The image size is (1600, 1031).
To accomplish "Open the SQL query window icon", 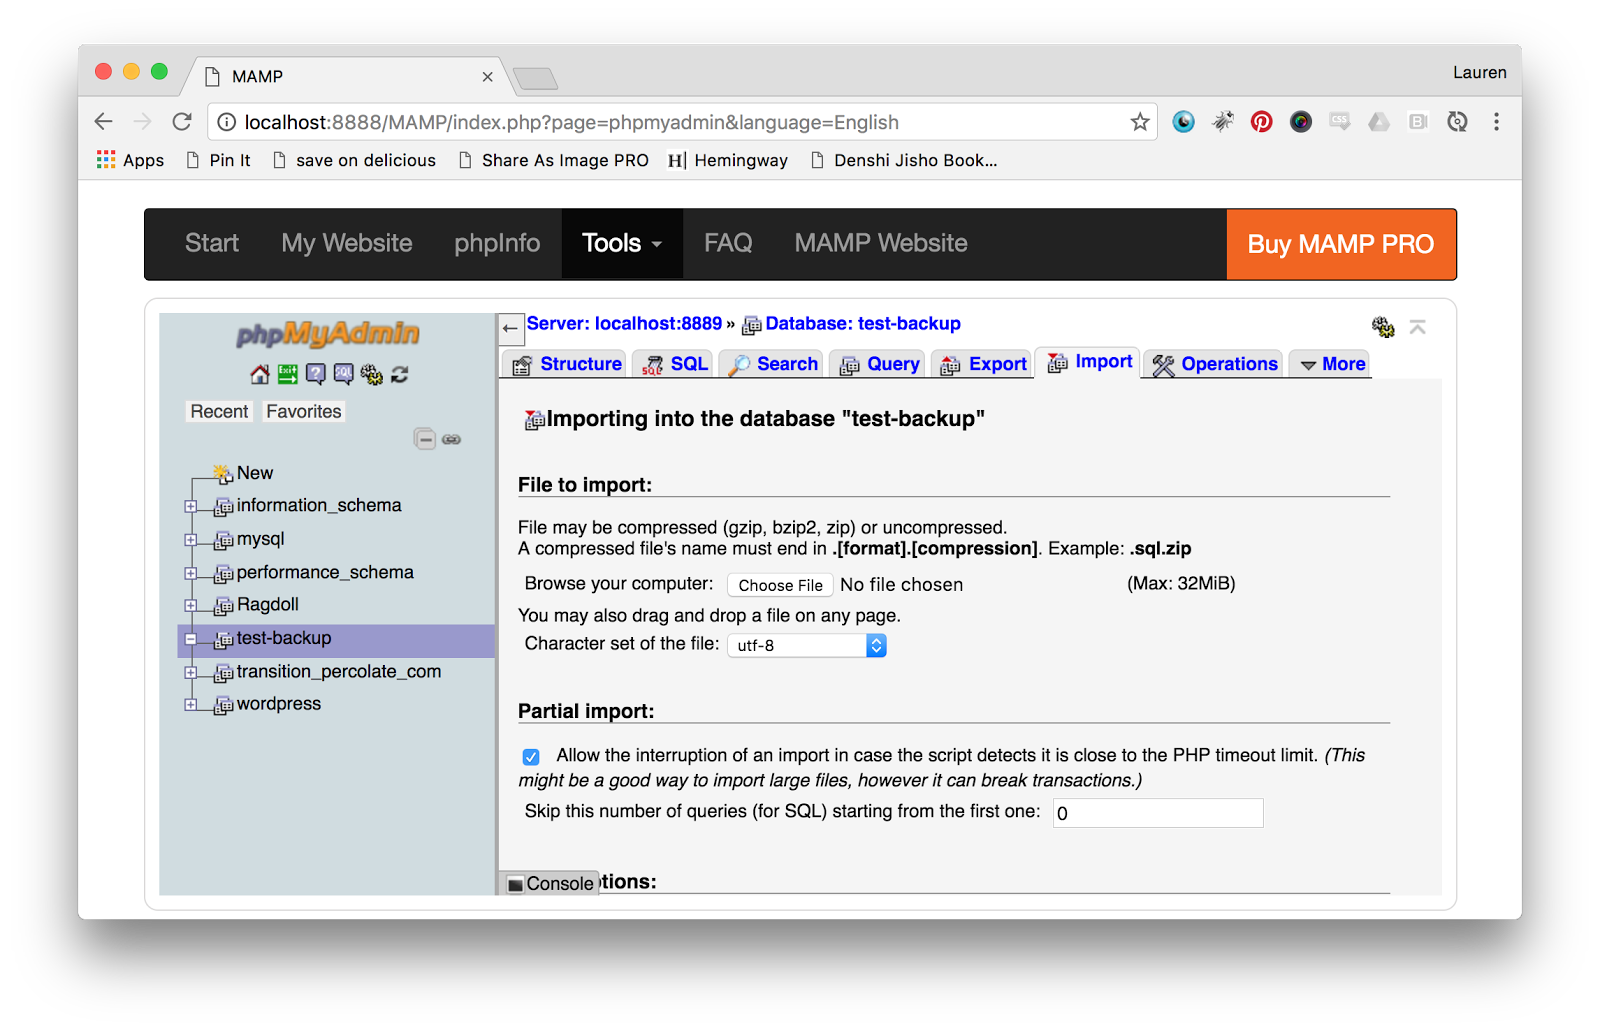I will click(x=343, y=374).
